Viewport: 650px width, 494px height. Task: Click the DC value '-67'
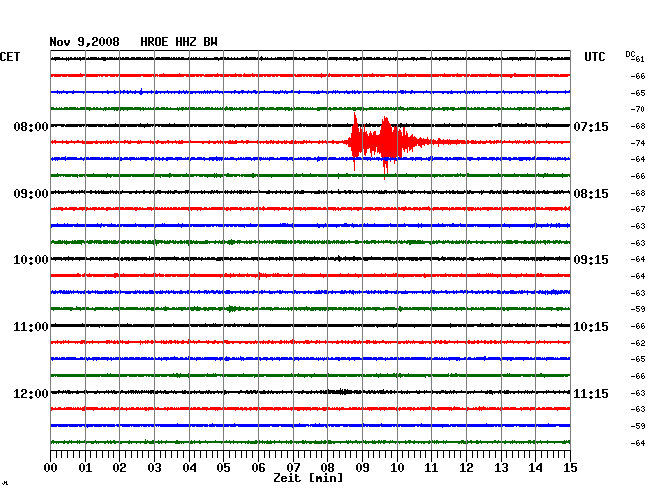click(x=638, y=209)
